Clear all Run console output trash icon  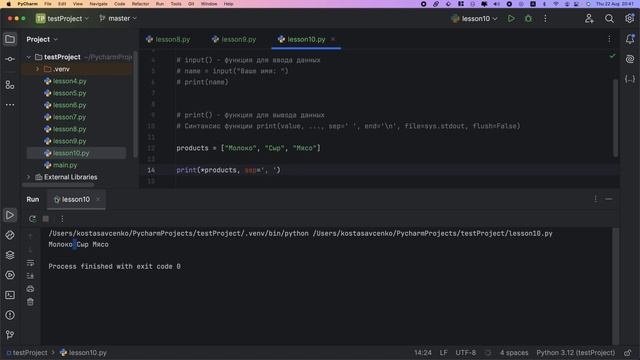[x=30, y=302]
